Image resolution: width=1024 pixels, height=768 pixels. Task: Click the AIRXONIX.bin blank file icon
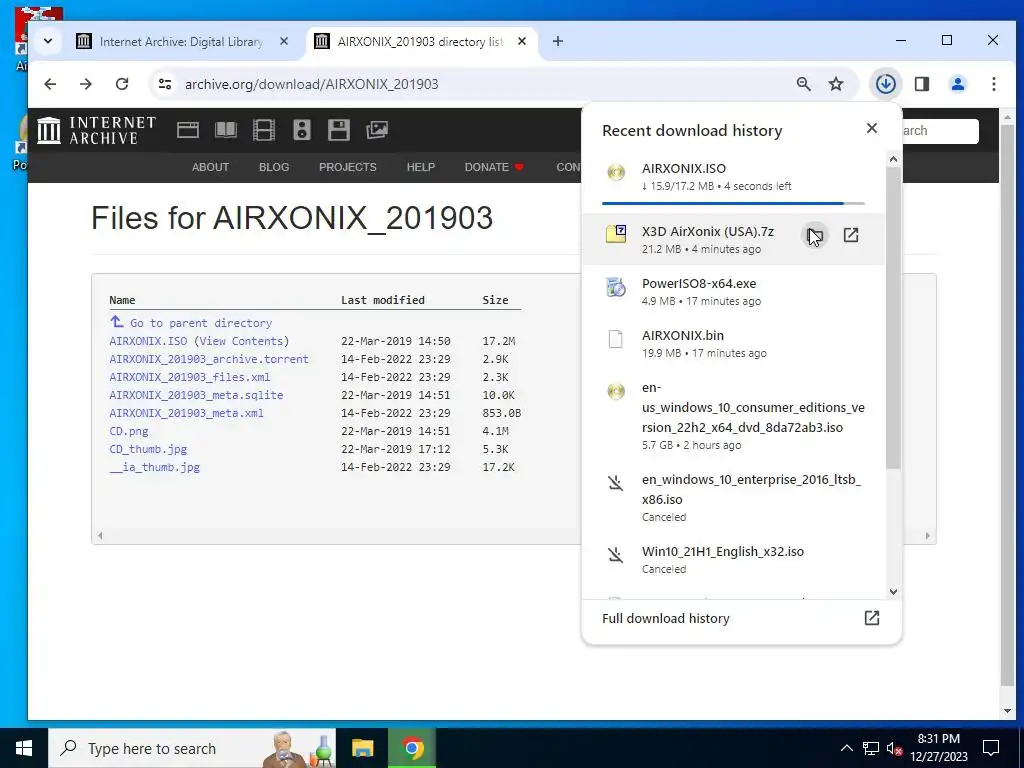point(616,339)
